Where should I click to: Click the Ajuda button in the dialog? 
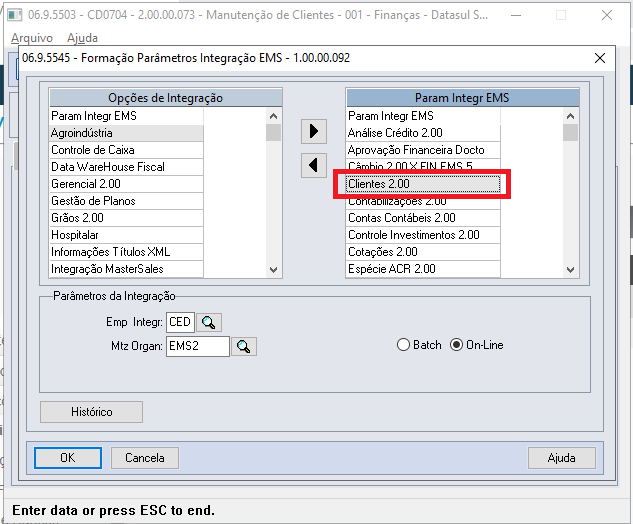point(562,458)
